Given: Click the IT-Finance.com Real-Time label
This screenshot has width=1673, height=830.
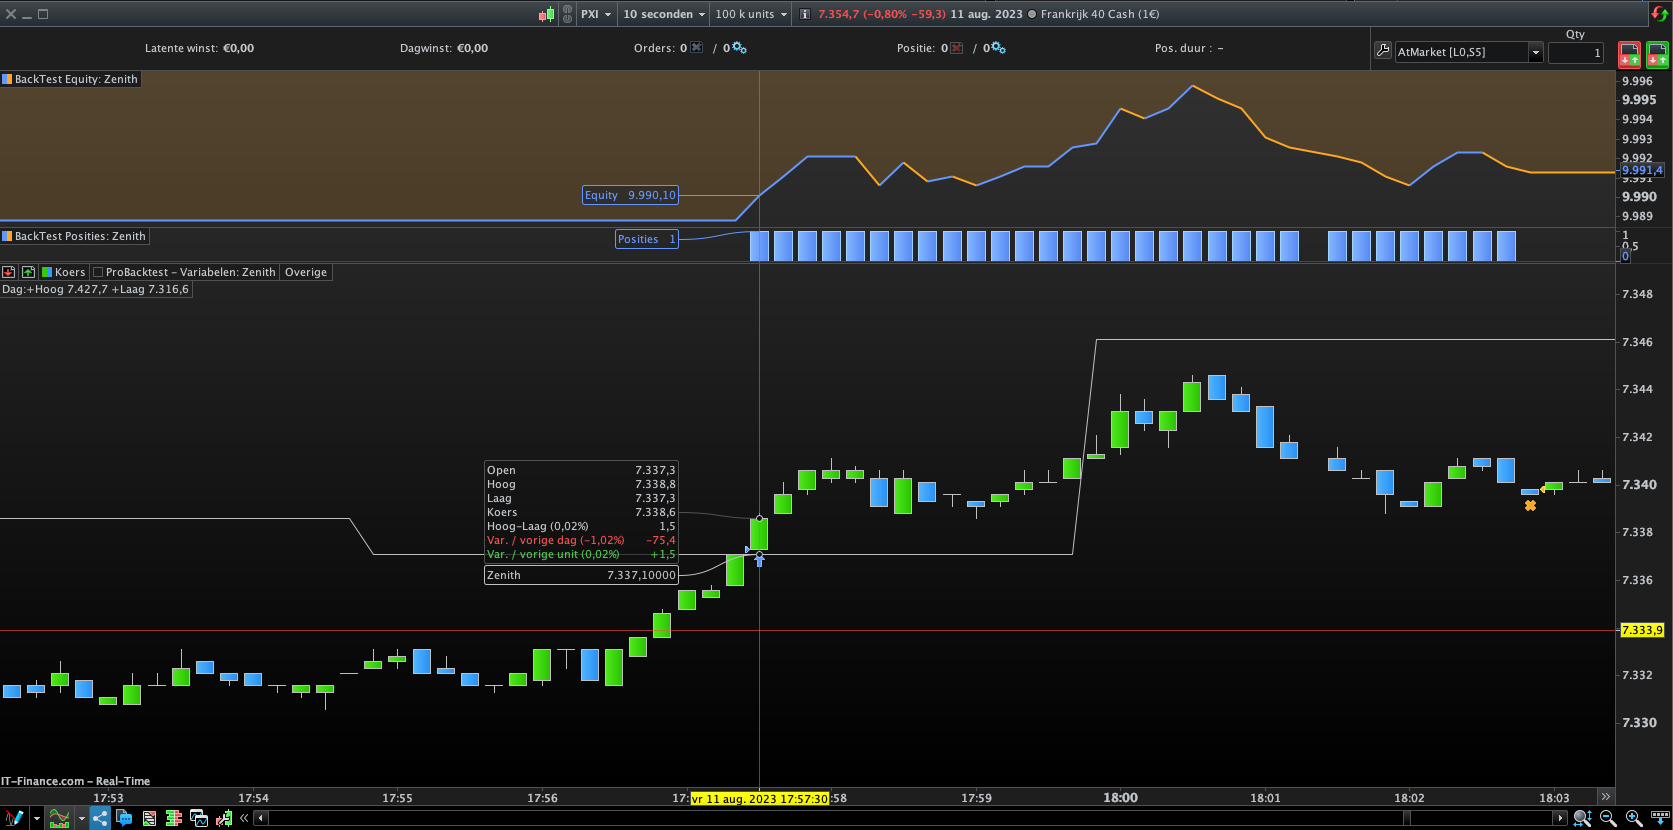Looking at the screenshot, I should 76,781.
